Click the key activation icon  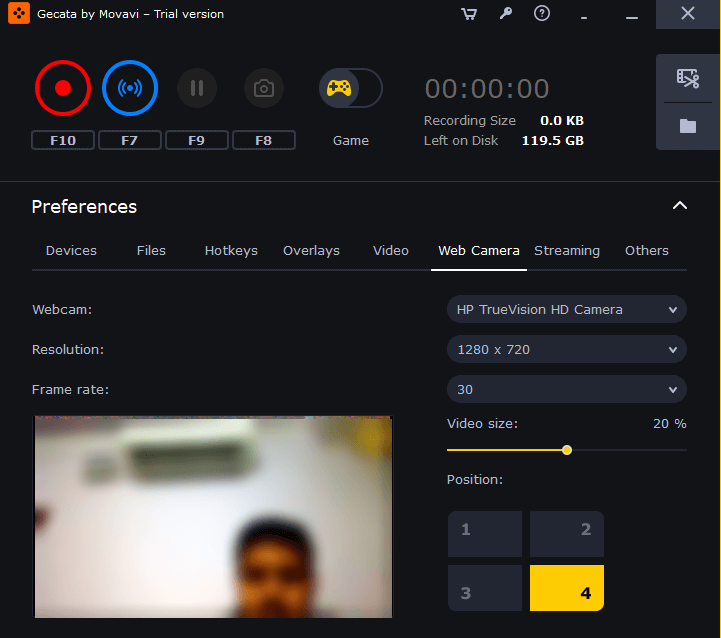pos(506,13)
